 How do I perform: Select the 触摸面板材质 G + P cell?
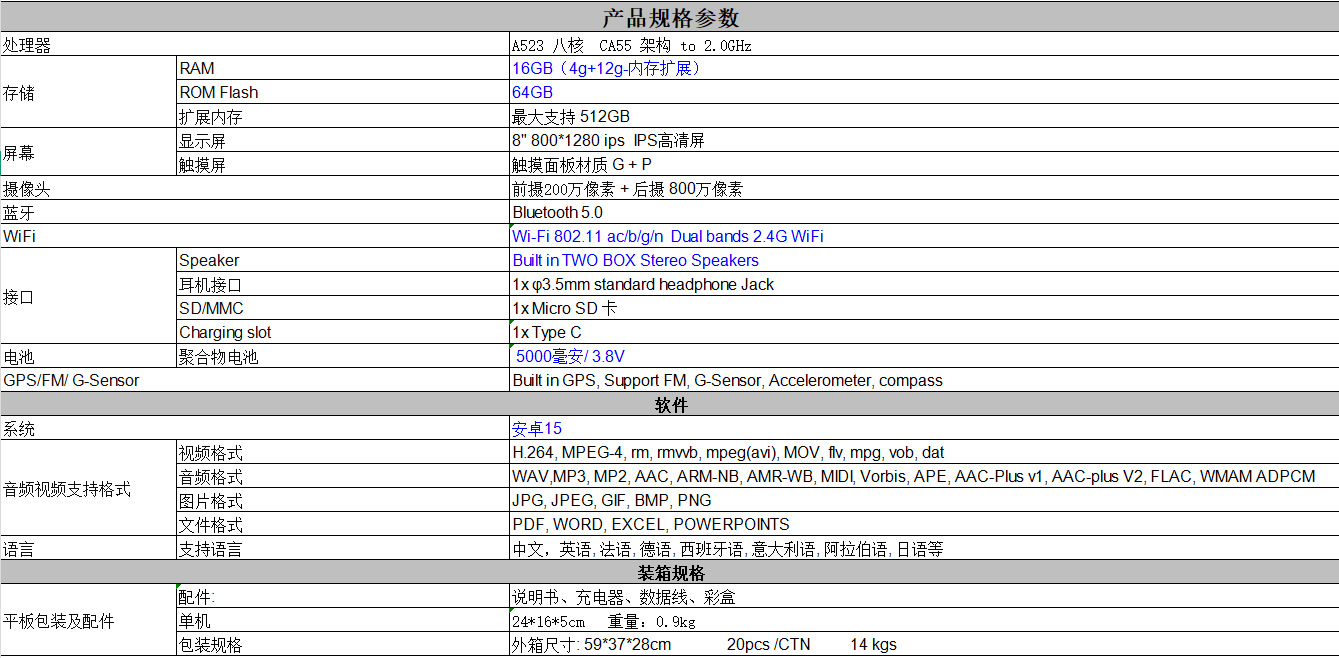[x=924, y=165]
